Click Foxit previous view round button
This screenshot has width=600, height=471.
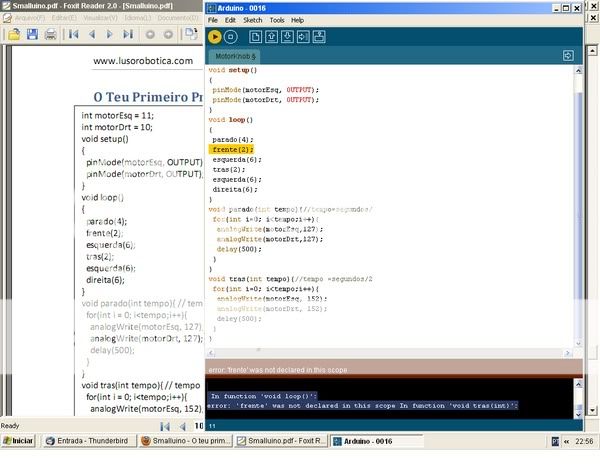150,35
